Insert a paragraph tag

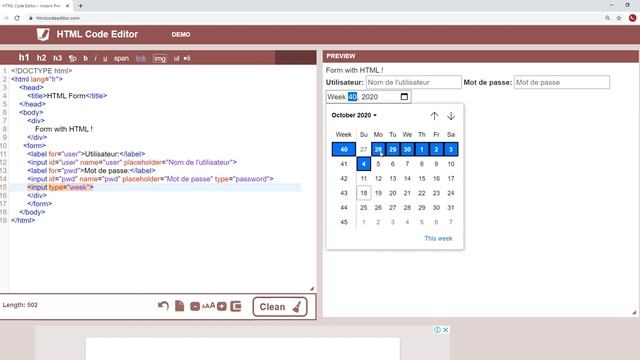[x=72, y=58]
